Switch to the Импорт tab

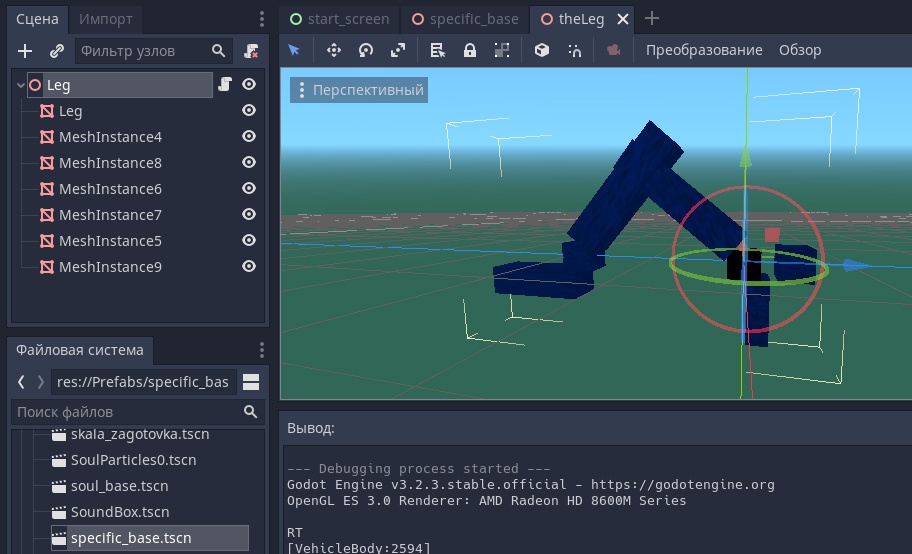click(x=105, y=19)
